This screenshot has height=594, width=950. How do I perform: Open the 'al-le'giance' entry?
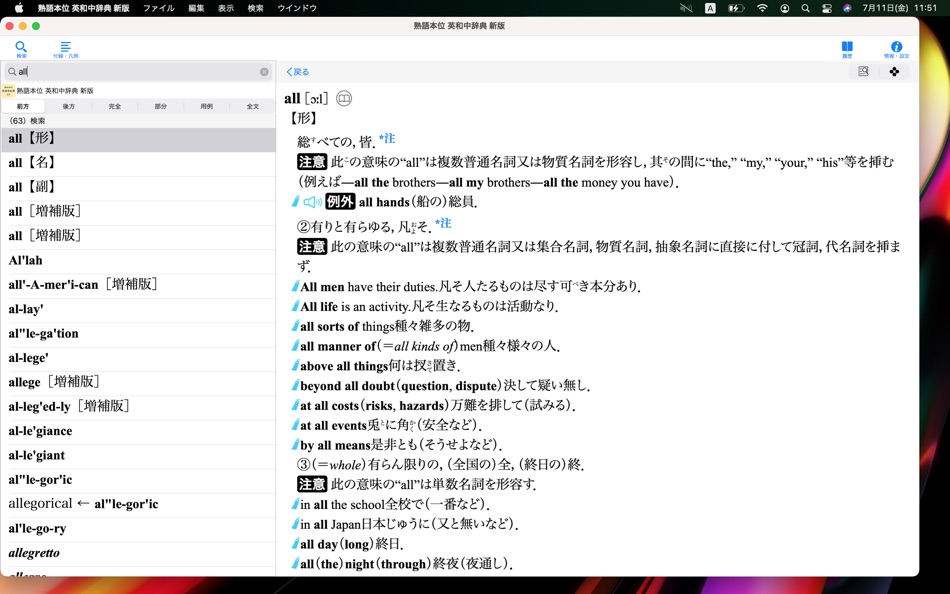[x=138, y=431]
